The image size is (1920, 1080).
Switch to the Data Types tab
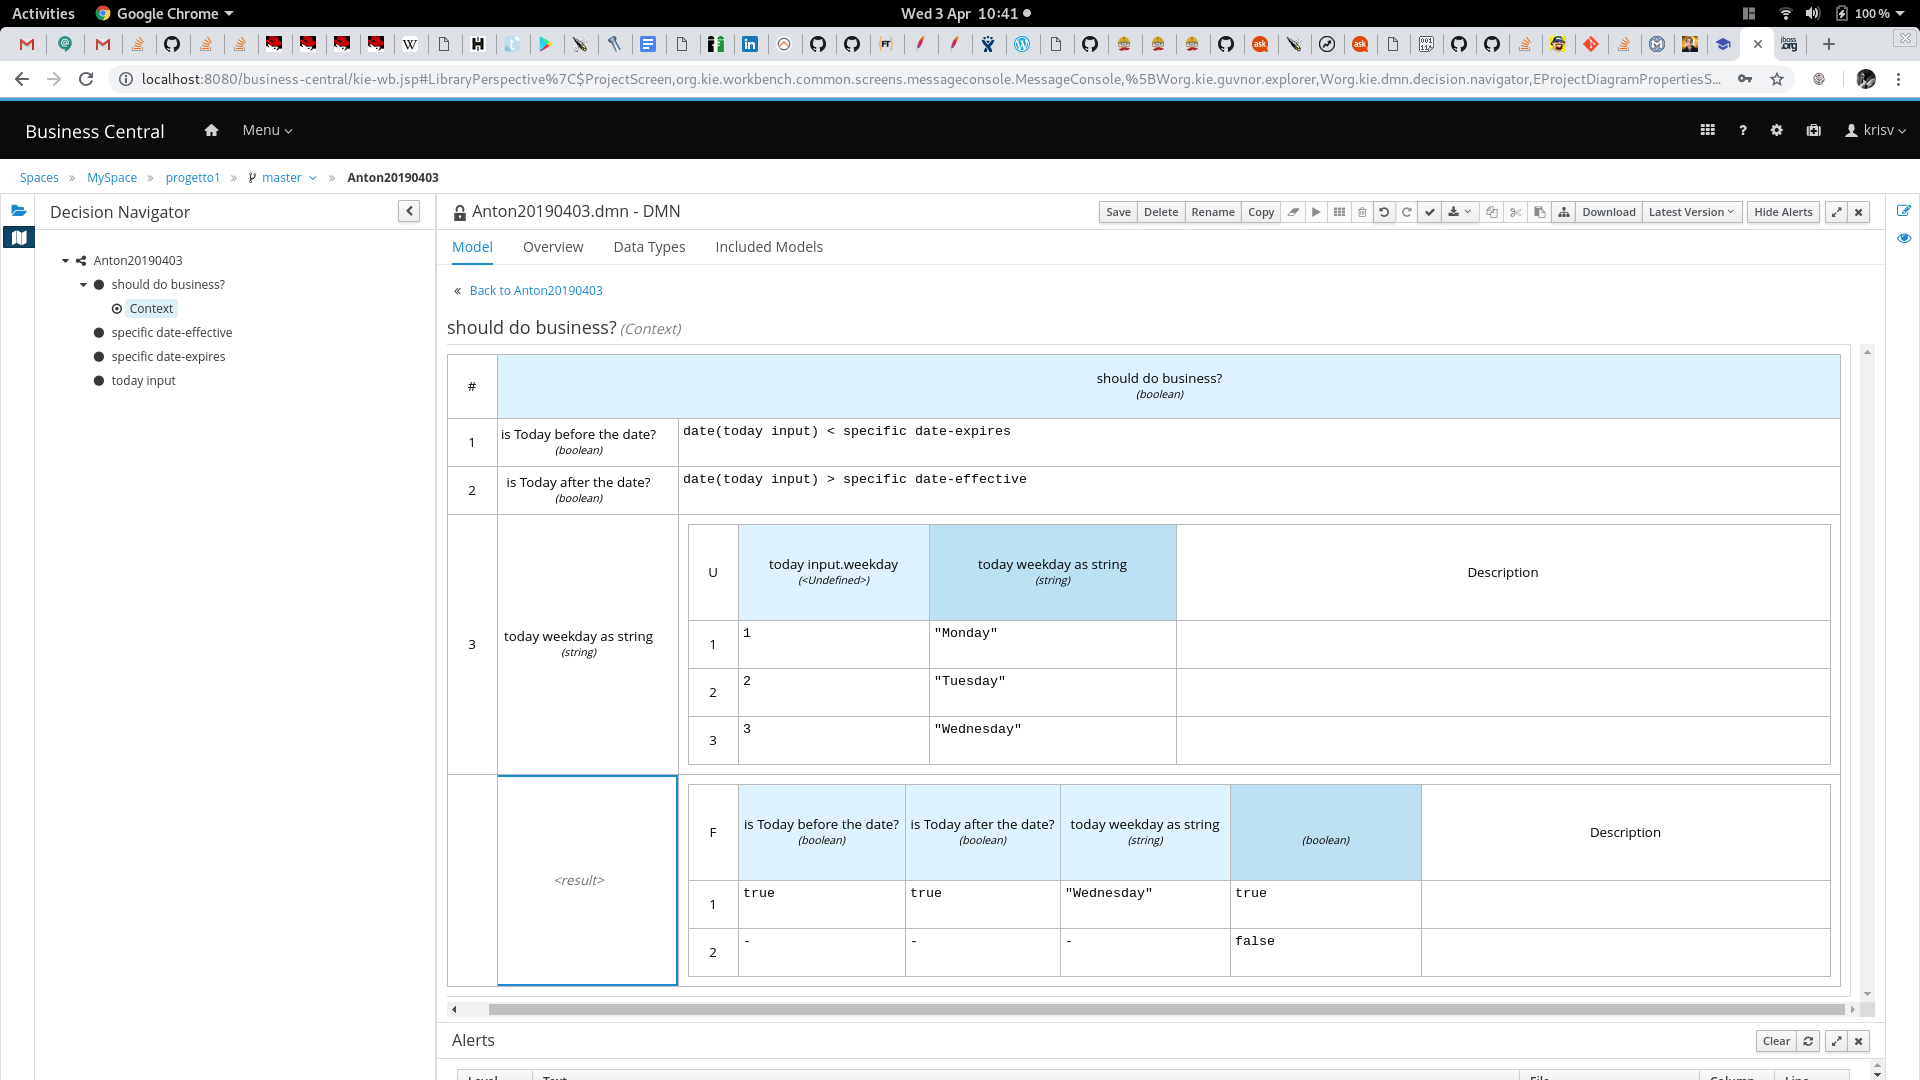pos(649,247)
